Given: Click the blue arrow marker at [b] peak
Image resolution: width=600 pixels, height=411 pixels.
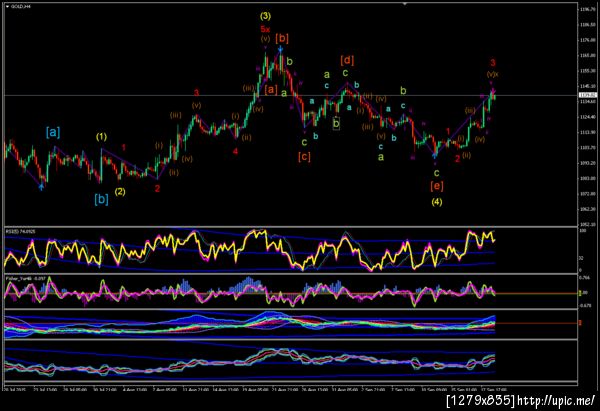Looking at the screenshot, I should point(280,49).
